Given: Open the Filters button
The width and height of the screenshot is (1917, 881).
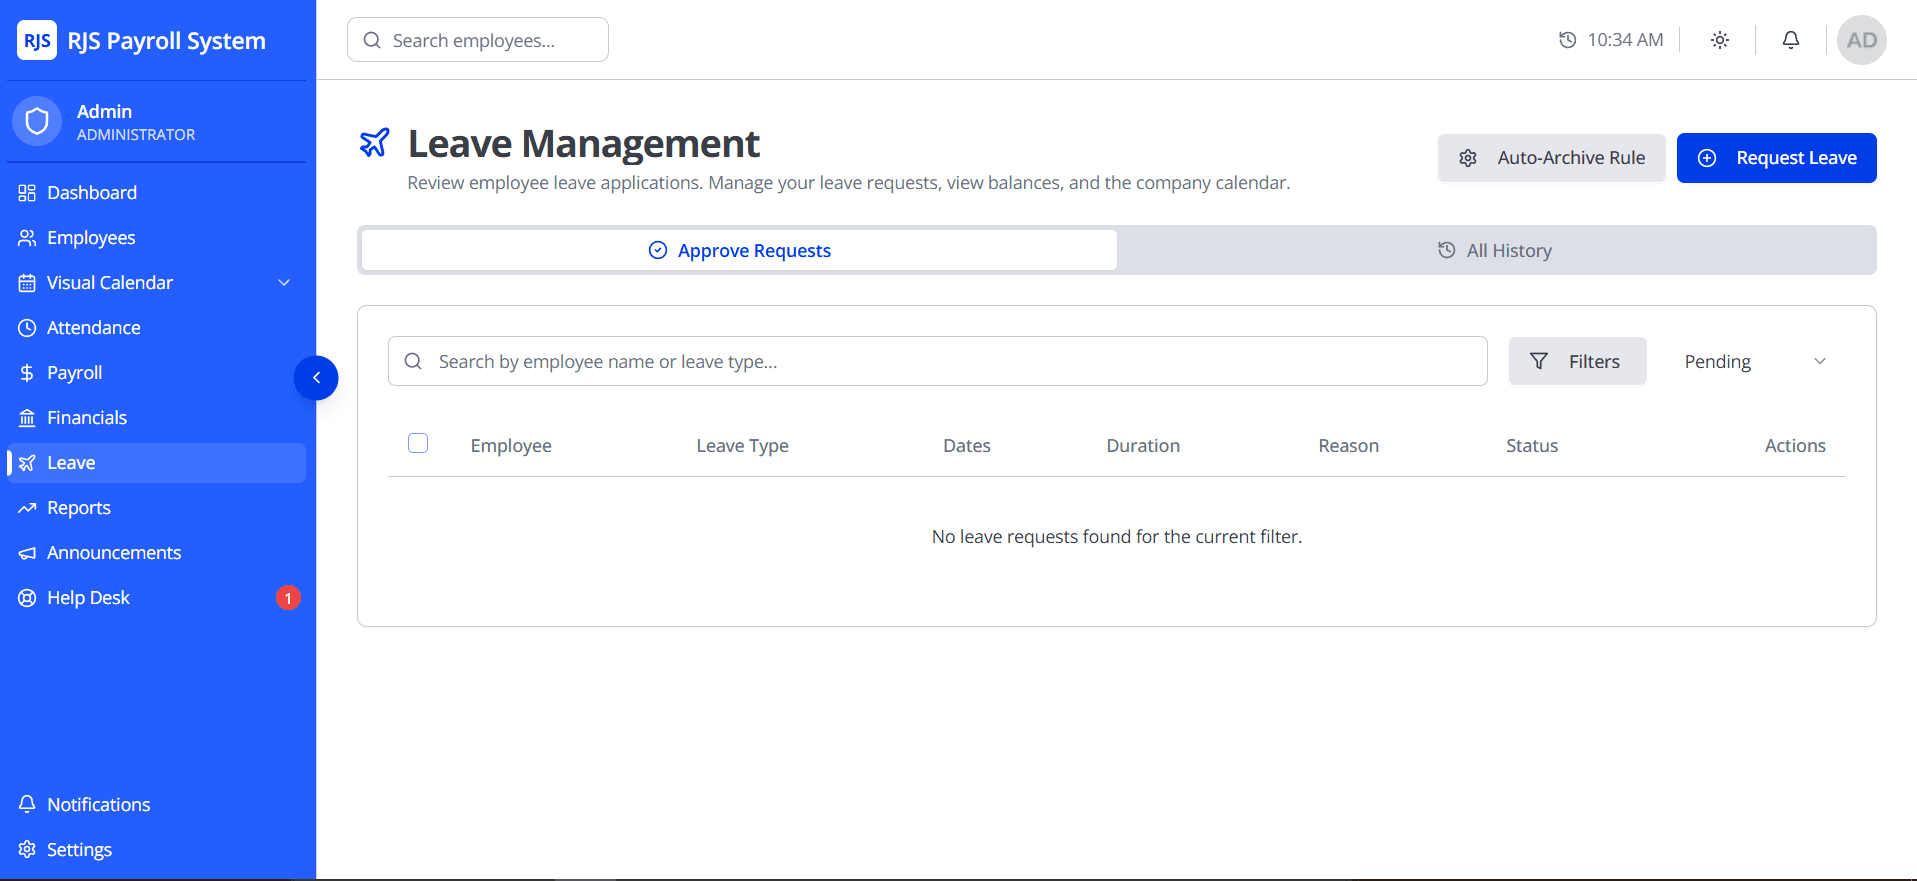Looking at the screenshot, I should tap(1577, 361).
